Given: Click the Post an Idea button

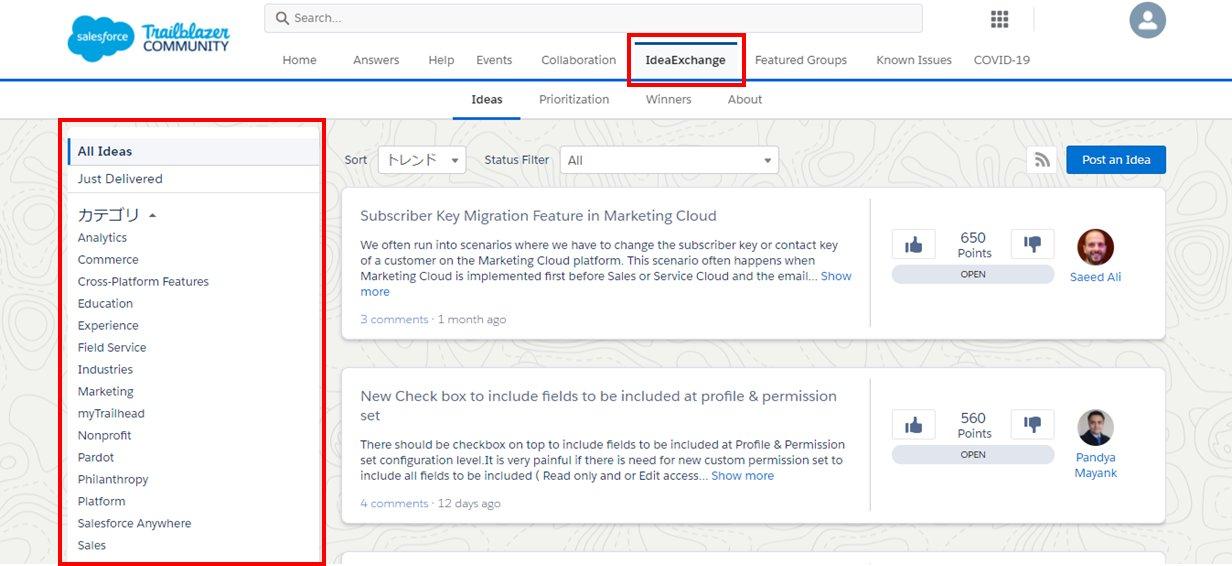Looking at the screenshot, I should click(1116, 160).
